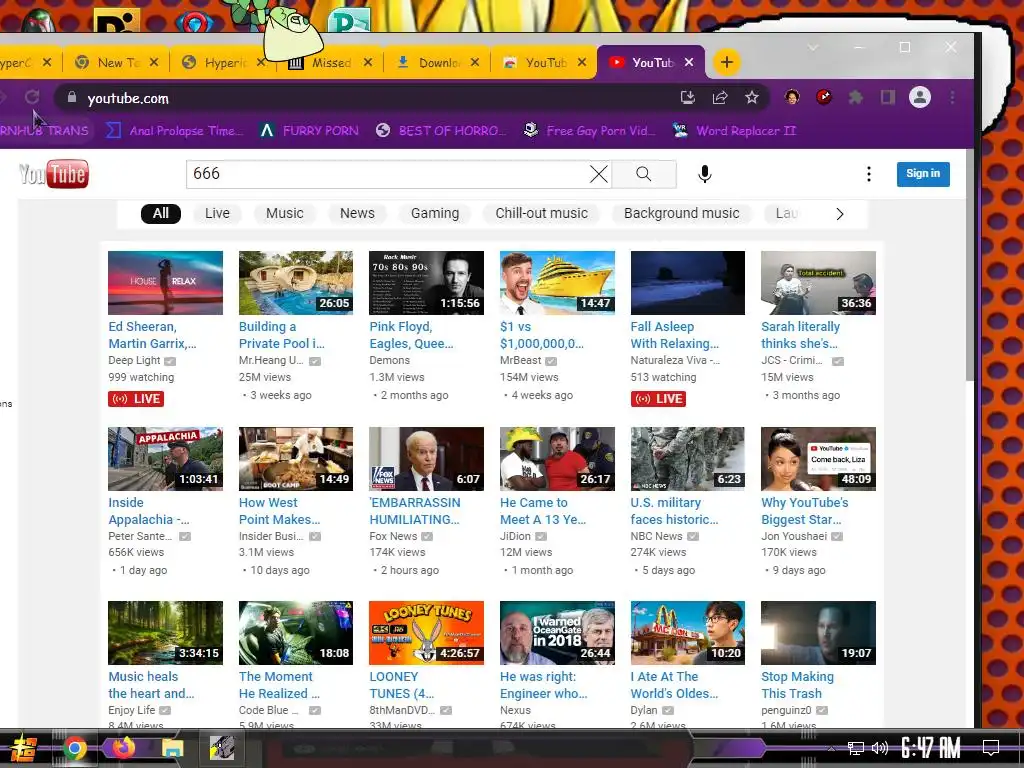Click the page vertical scrollbar
The width and height of the screenshot is (1024, 768).
[x=969, y=264]
